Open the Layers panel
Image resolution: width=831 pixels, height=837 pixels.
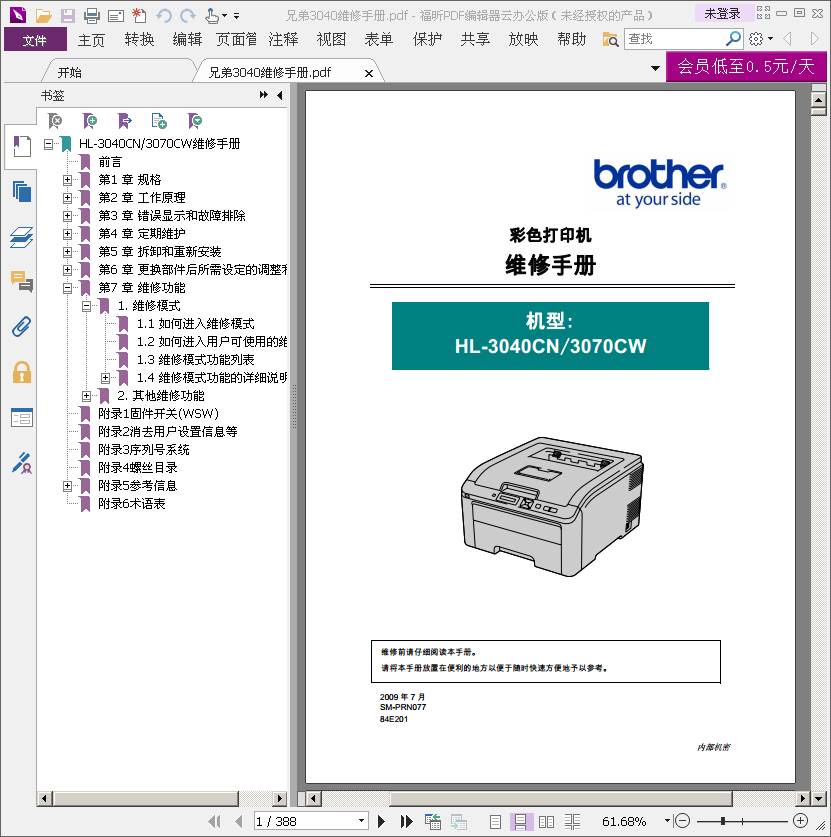(x=21, y=237)
